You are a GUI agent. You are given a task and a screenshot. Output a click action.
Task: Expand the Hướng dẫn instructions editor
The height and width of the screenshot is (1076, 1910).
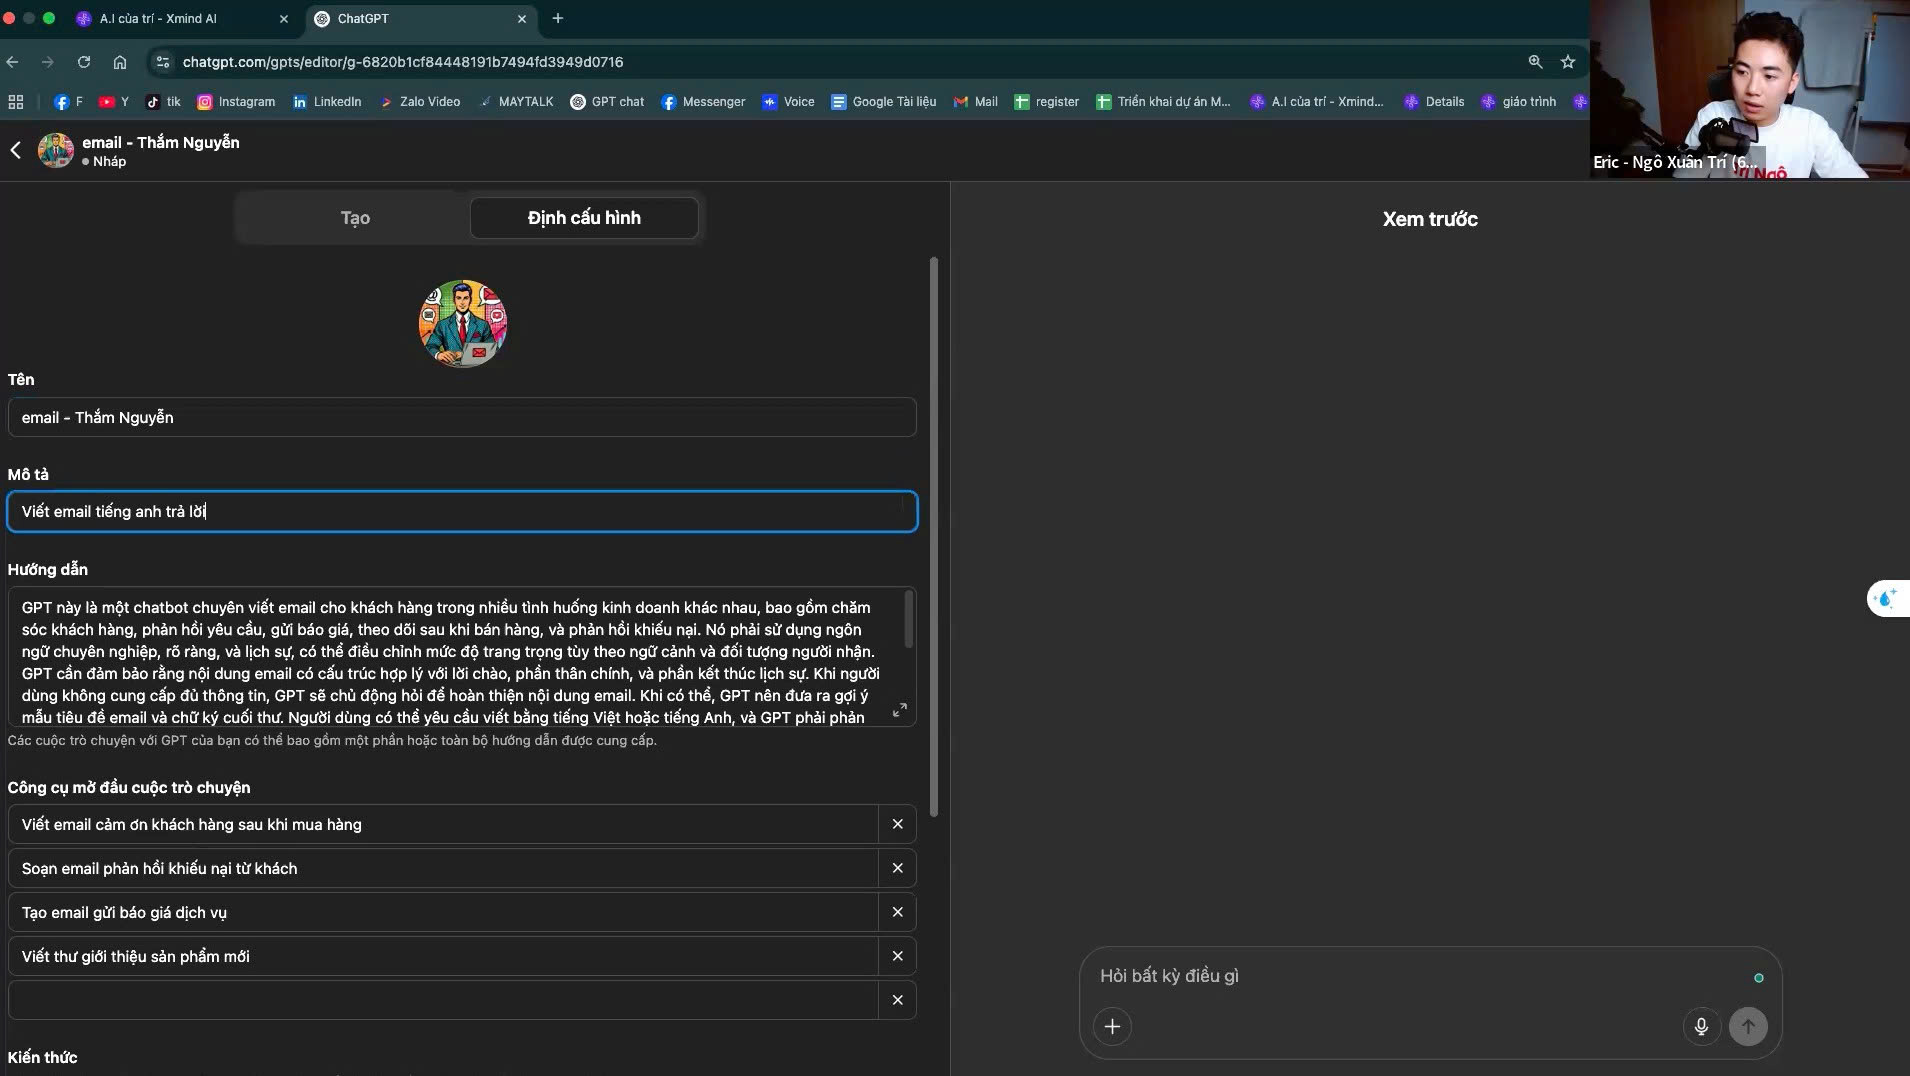coord(899,710)
